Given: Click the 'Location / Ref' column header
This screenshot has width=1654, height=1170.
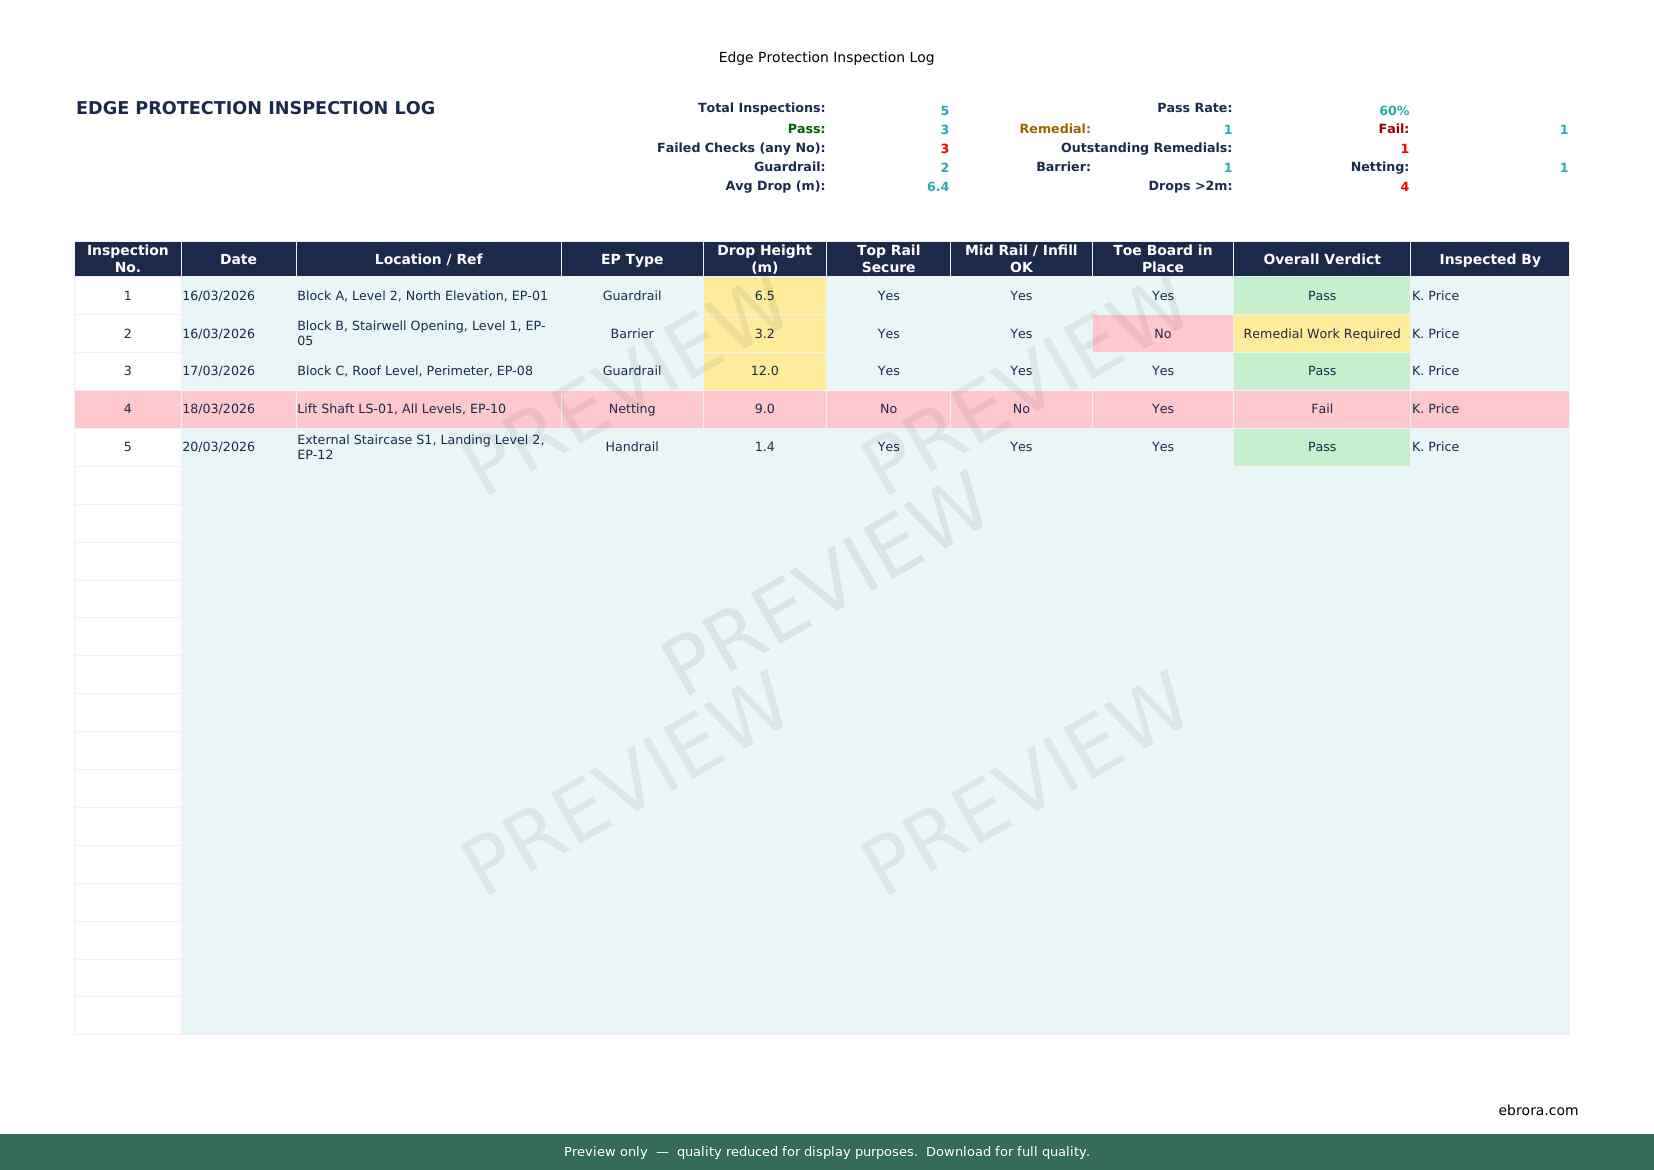Looking at the screenshot, I should [428, 259].
